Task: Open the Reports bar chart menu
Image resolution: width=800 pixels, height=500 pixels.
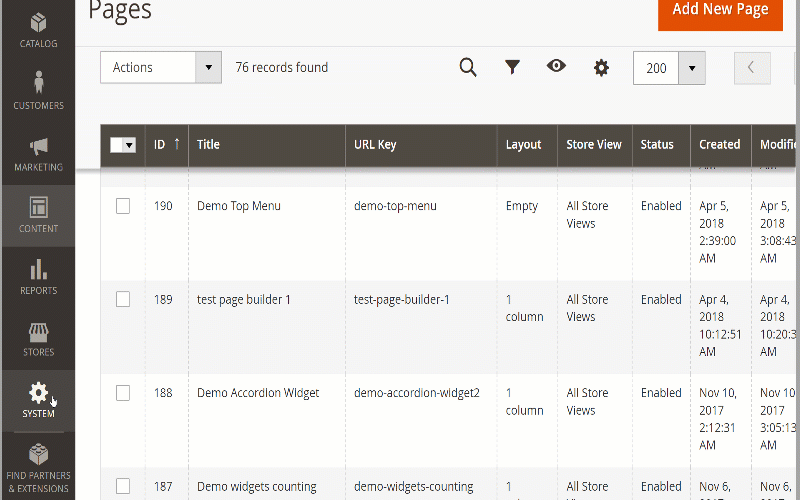Action: pyautogui.click(x=38, y=277)
